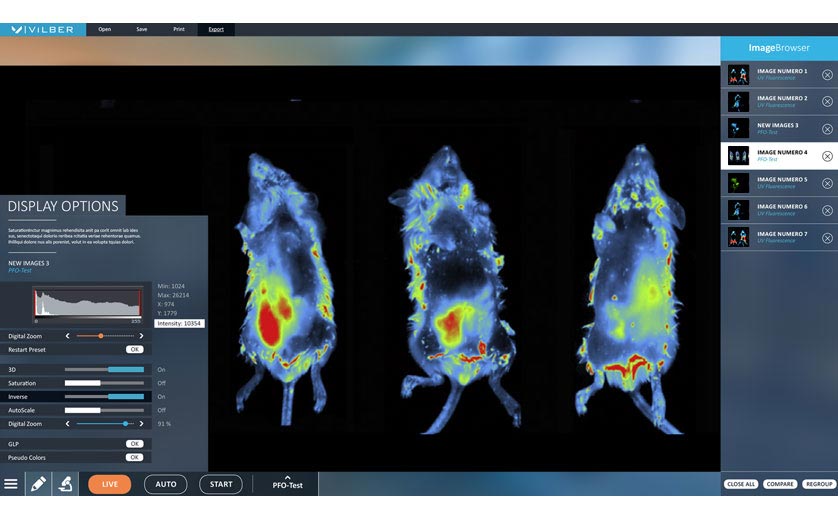Click the Vilber logo
The width and height of the screenshot is (838, 506).
(x=42, y=29)
